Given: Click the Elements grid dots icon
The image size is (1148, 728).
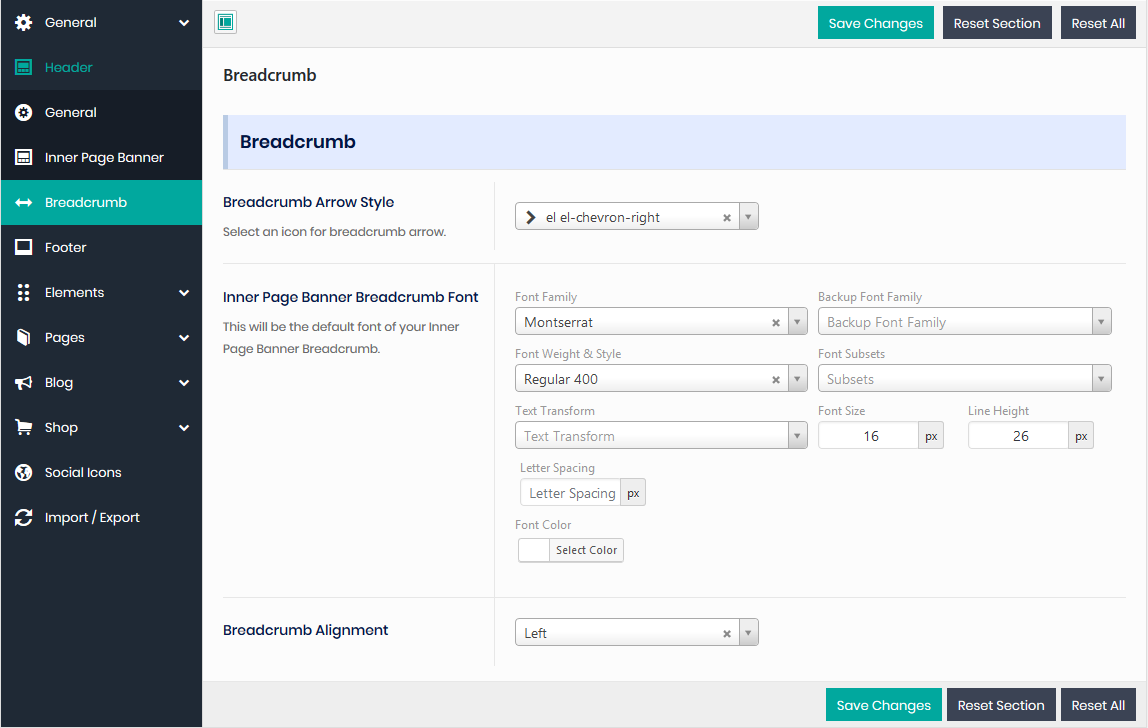Looking at the screenshot, I should [24, 292].
